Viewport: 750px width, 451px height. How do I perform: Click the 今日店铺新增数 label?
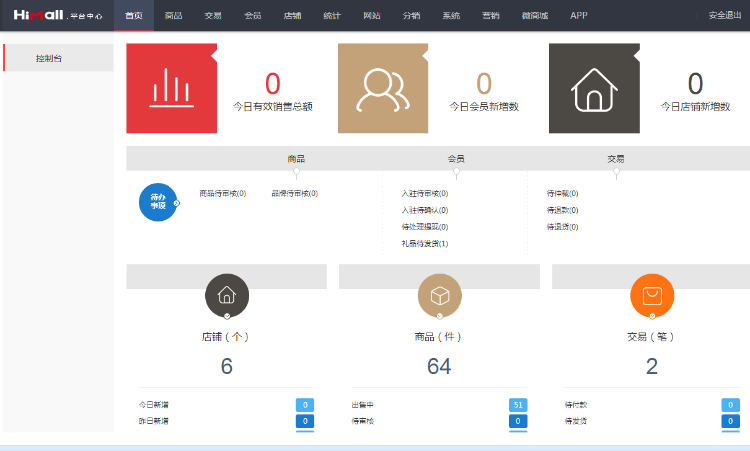[695, 106]
